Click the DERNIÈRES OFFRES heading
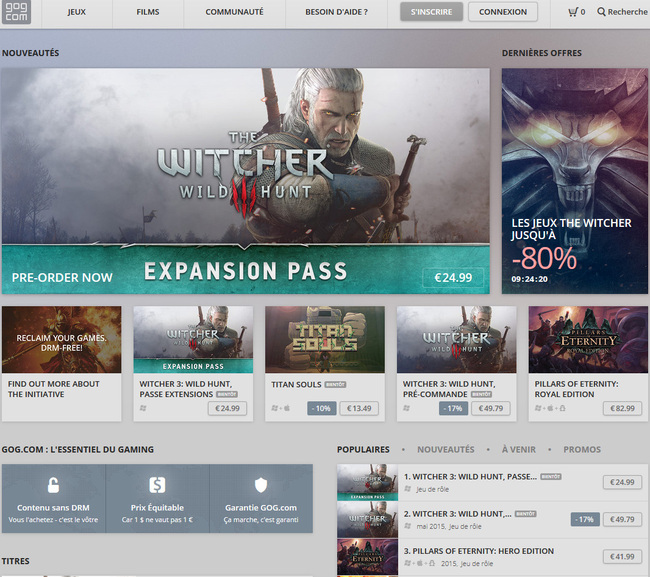This screenshot has width=650, height=577. [x=541, y=53]
